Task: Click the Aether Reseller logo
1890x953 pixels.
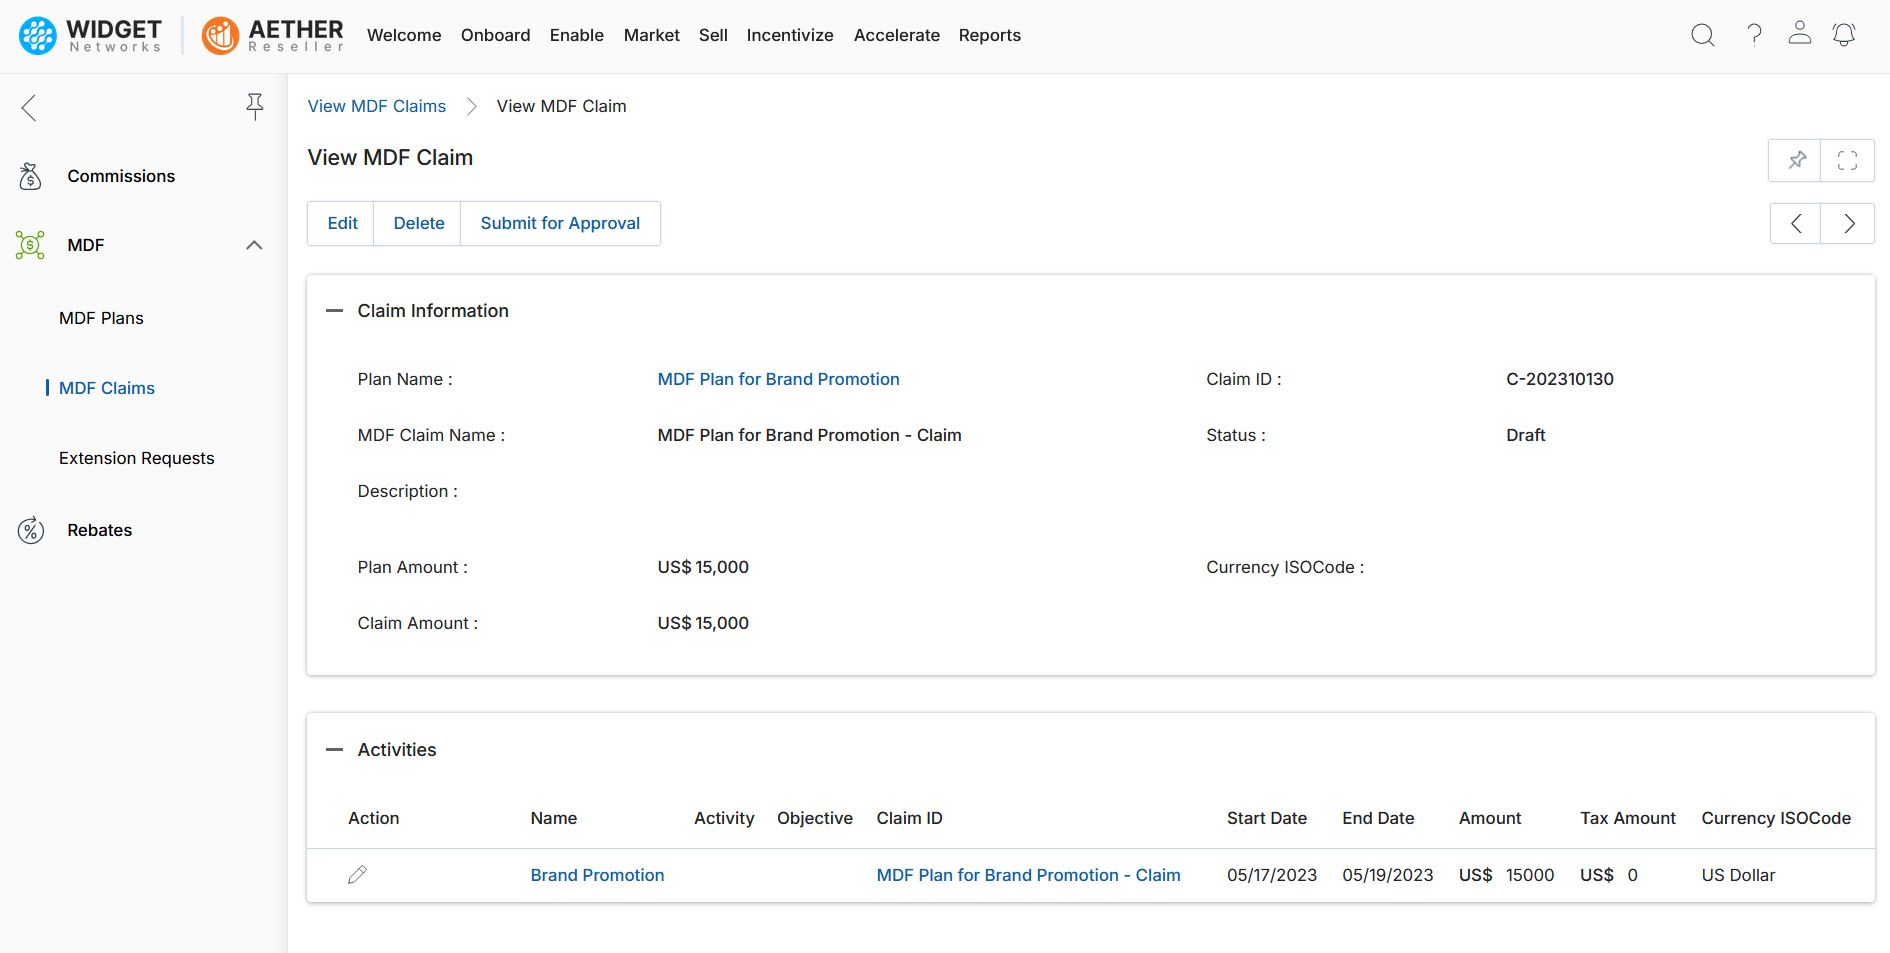Action: pos(272,35)
